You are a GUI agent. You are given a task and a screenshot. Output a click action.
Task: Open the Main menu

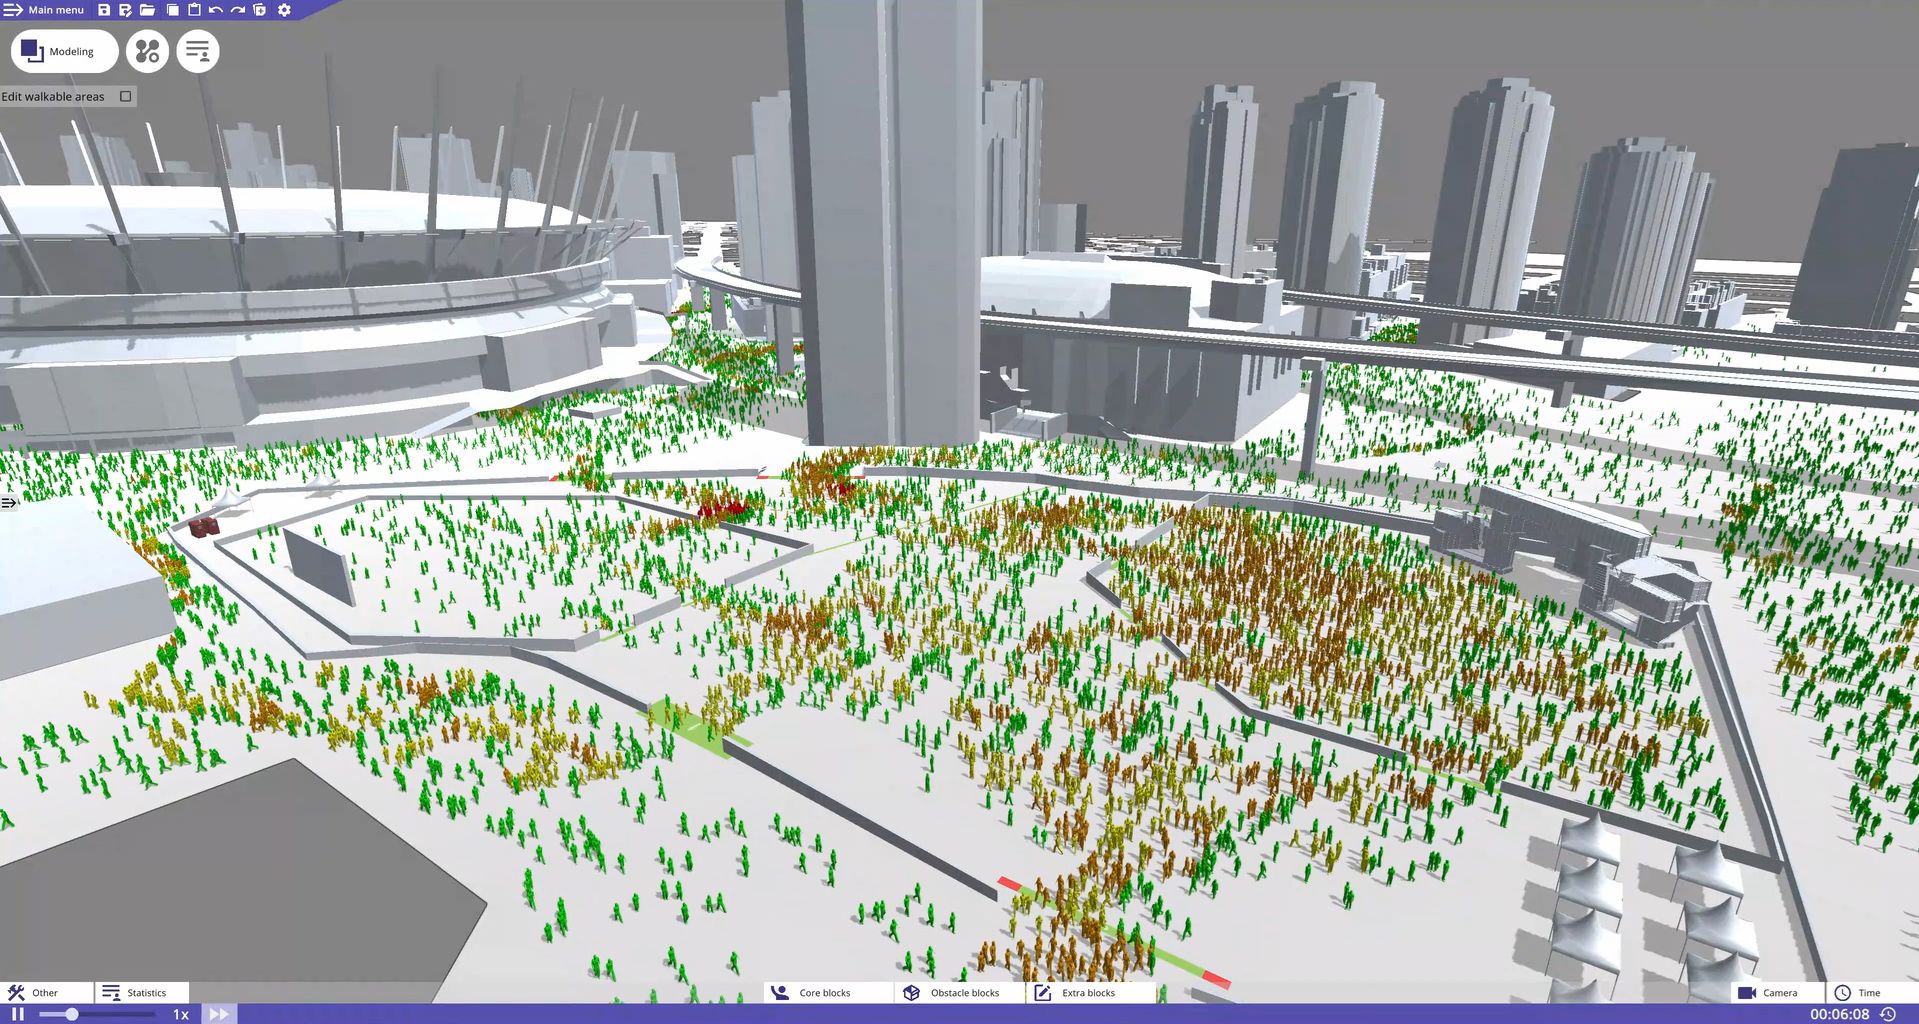click(44, 10)
